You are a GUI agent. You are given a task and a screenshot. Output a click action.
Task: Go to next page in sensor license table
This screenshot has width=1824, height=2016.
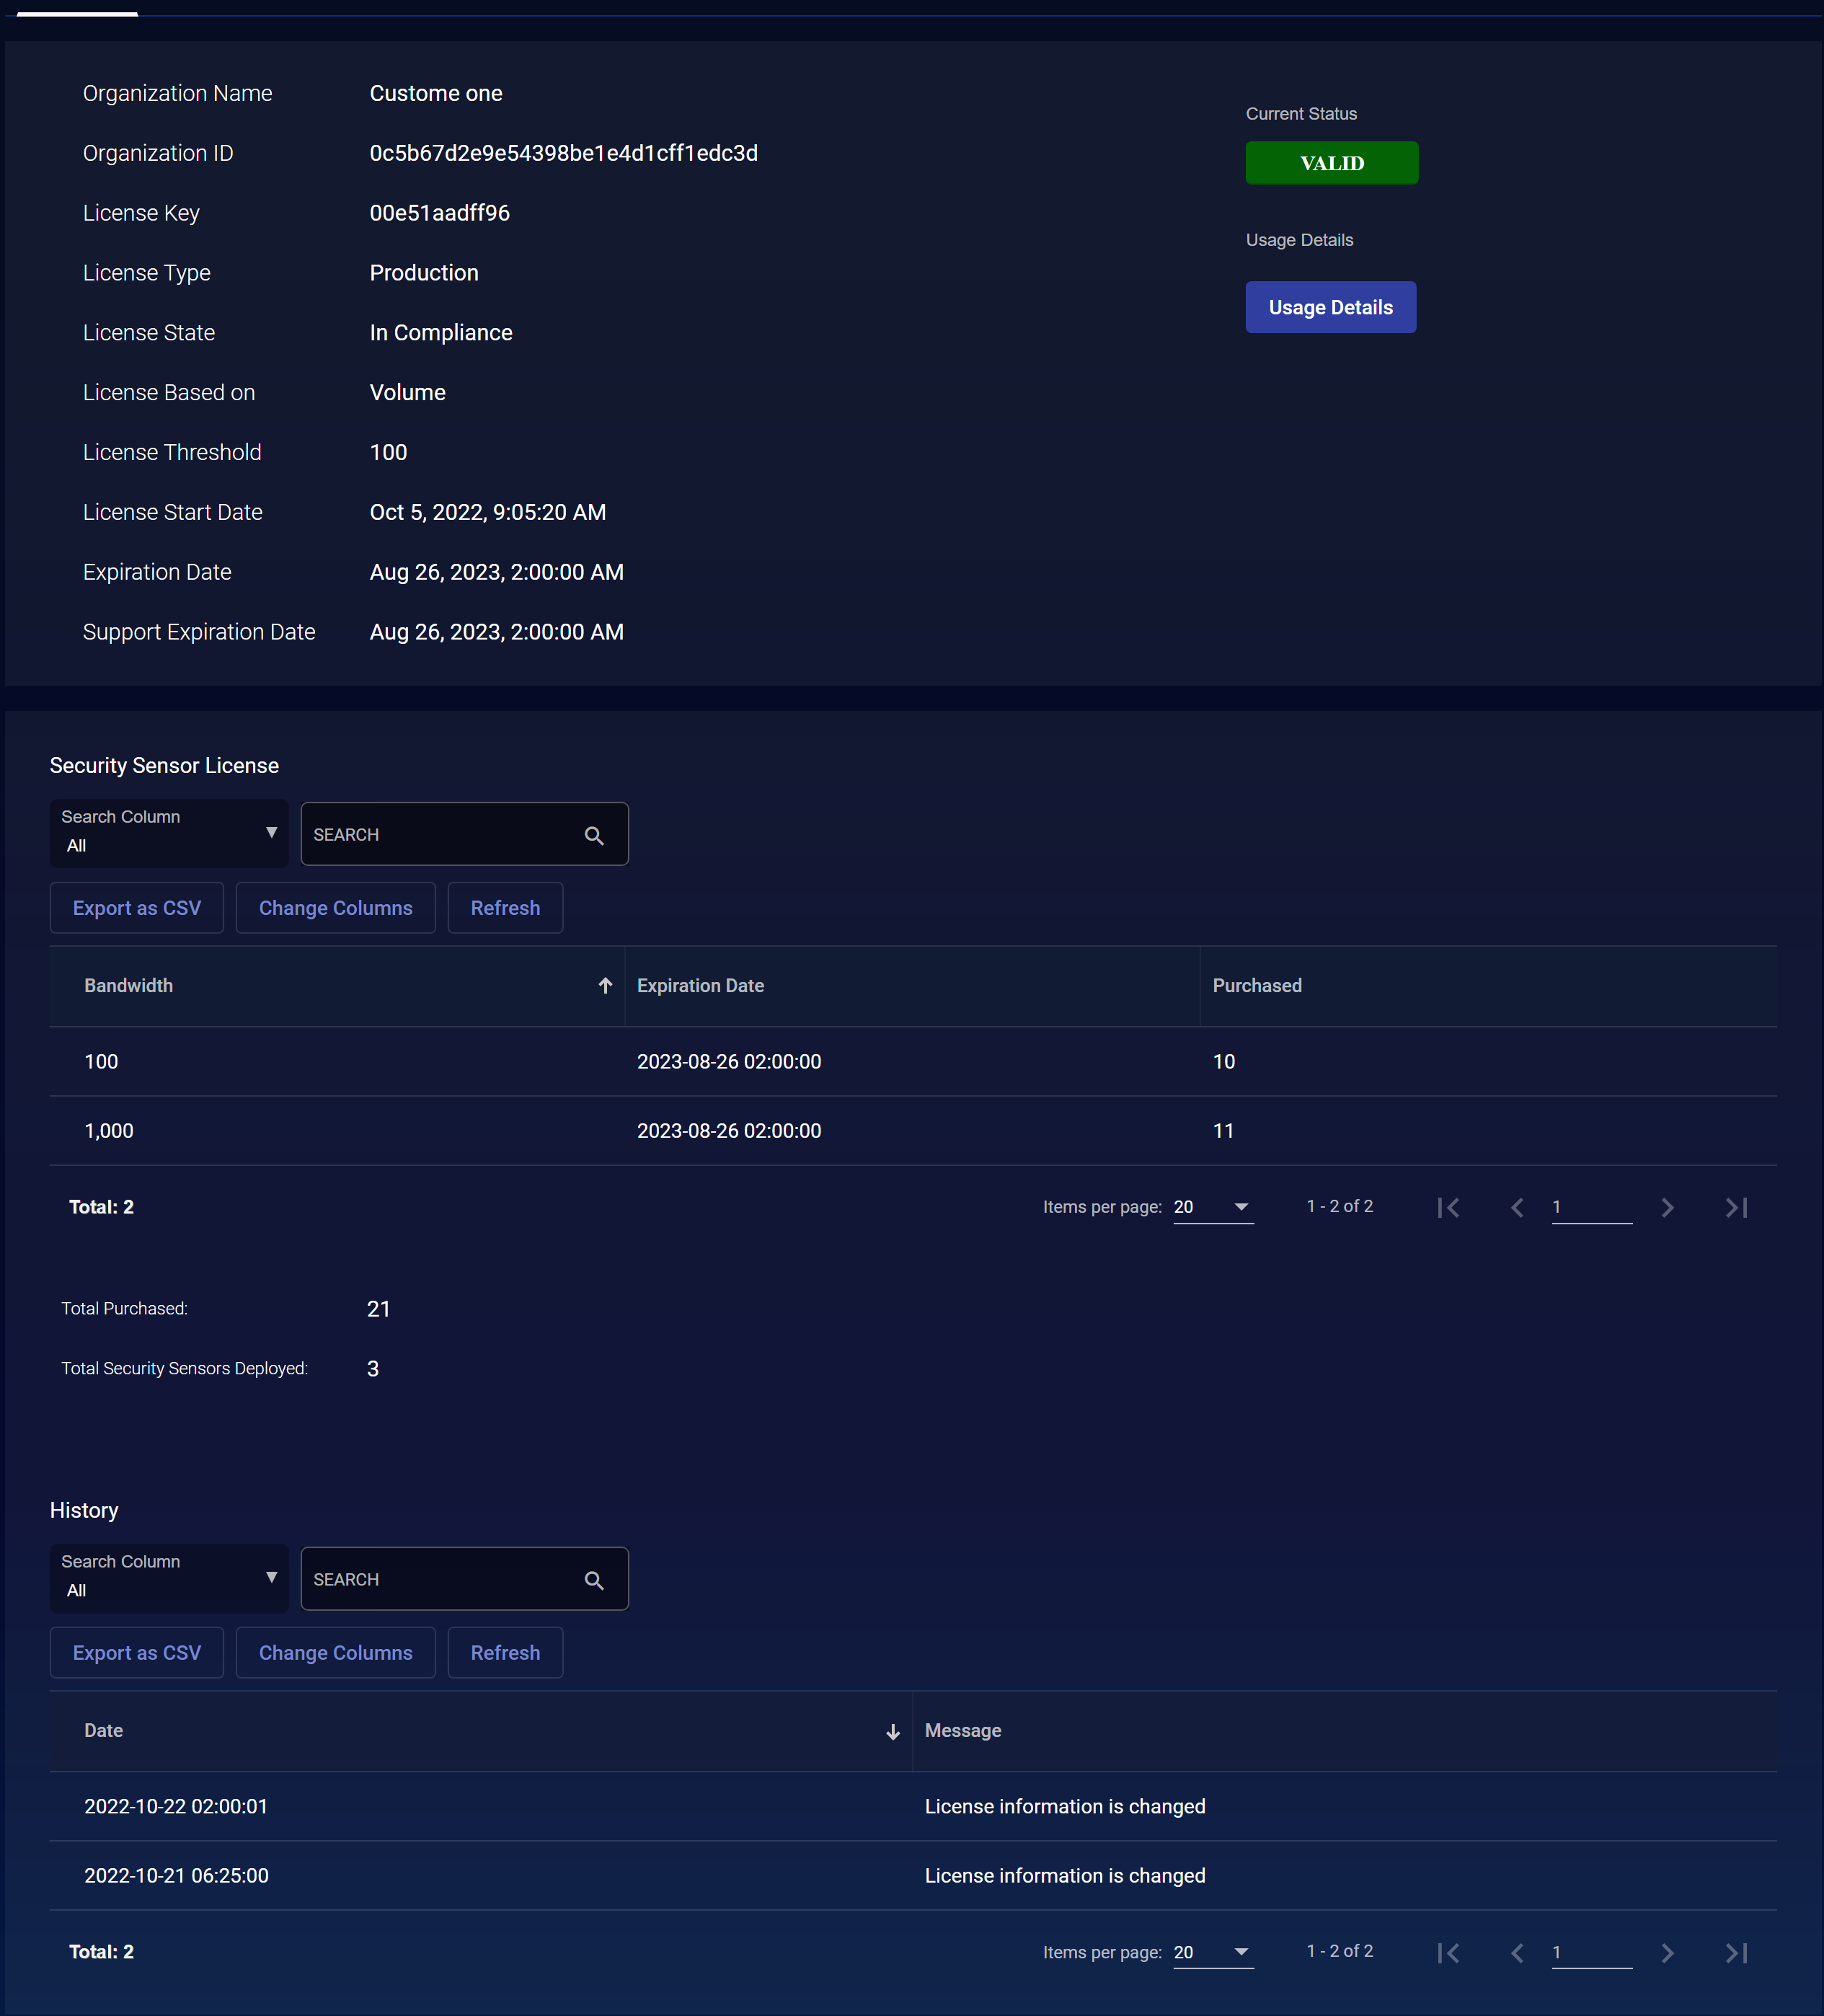point(1667,1208)
